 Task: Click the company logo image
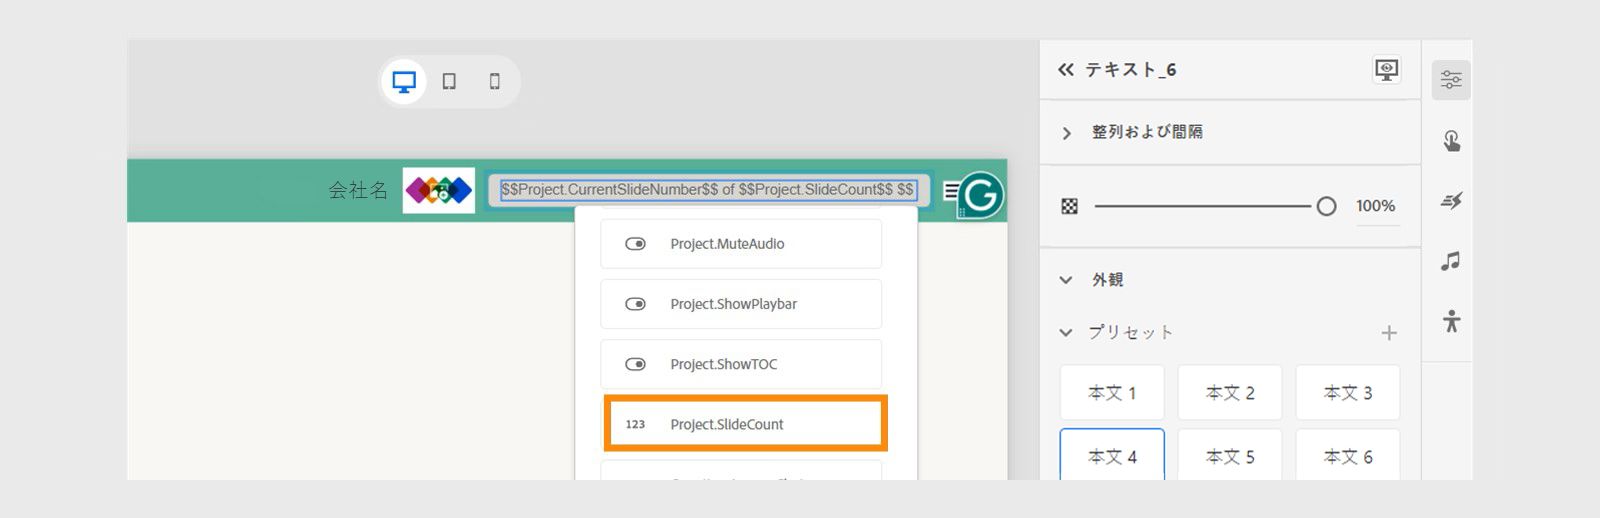(x=438, y=190)
